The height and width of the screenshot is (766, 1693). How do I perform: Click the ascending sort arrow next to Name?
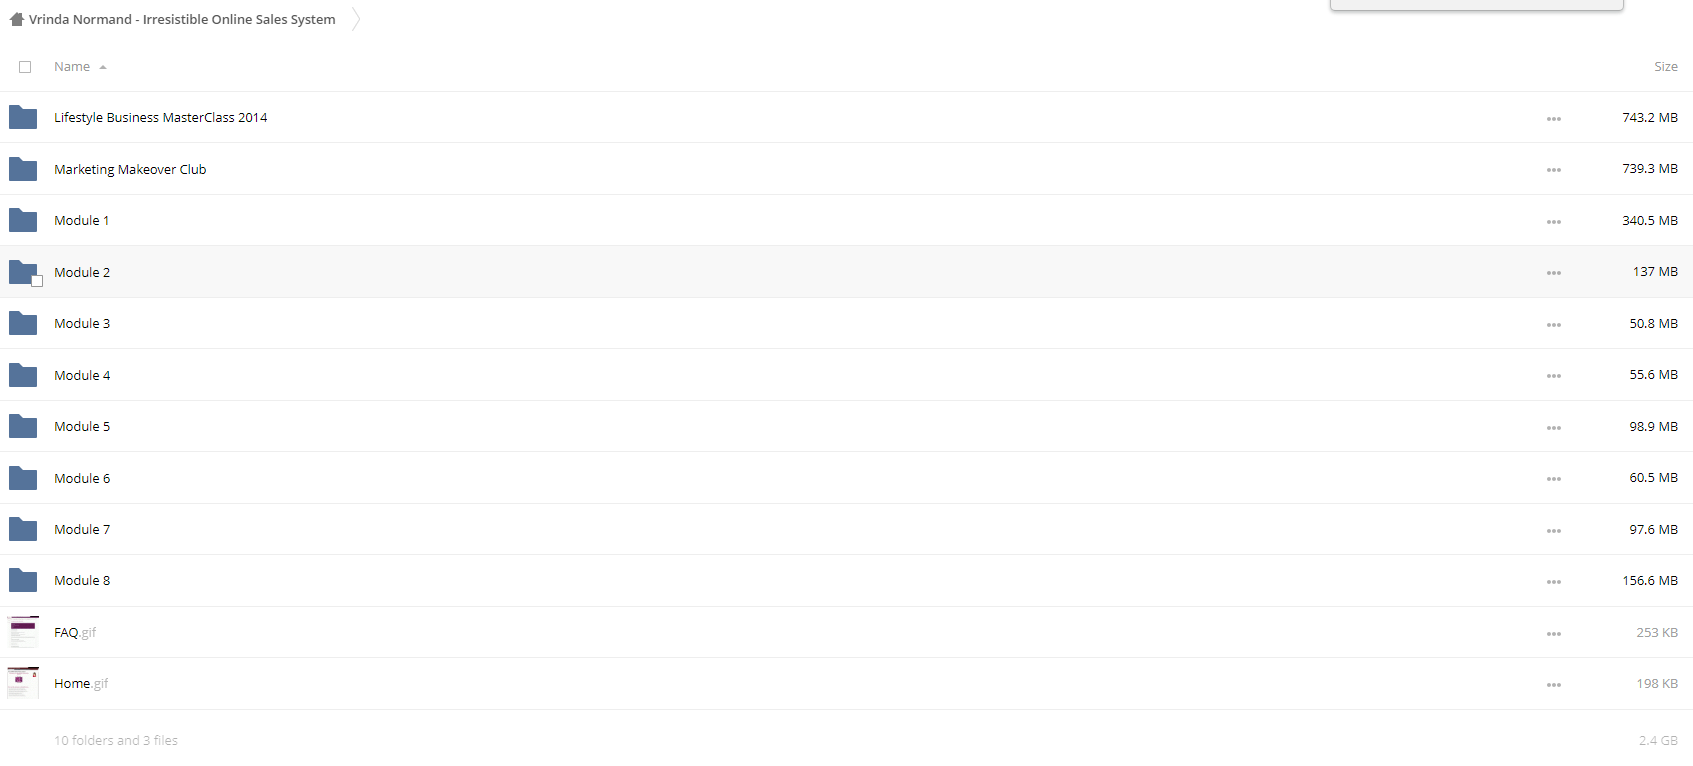(x=103, y=68)
